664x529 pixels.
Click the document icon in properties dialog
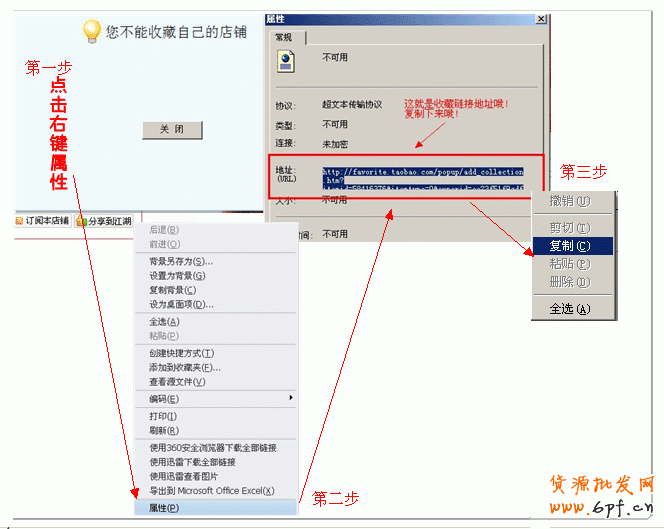pos(287,60)
